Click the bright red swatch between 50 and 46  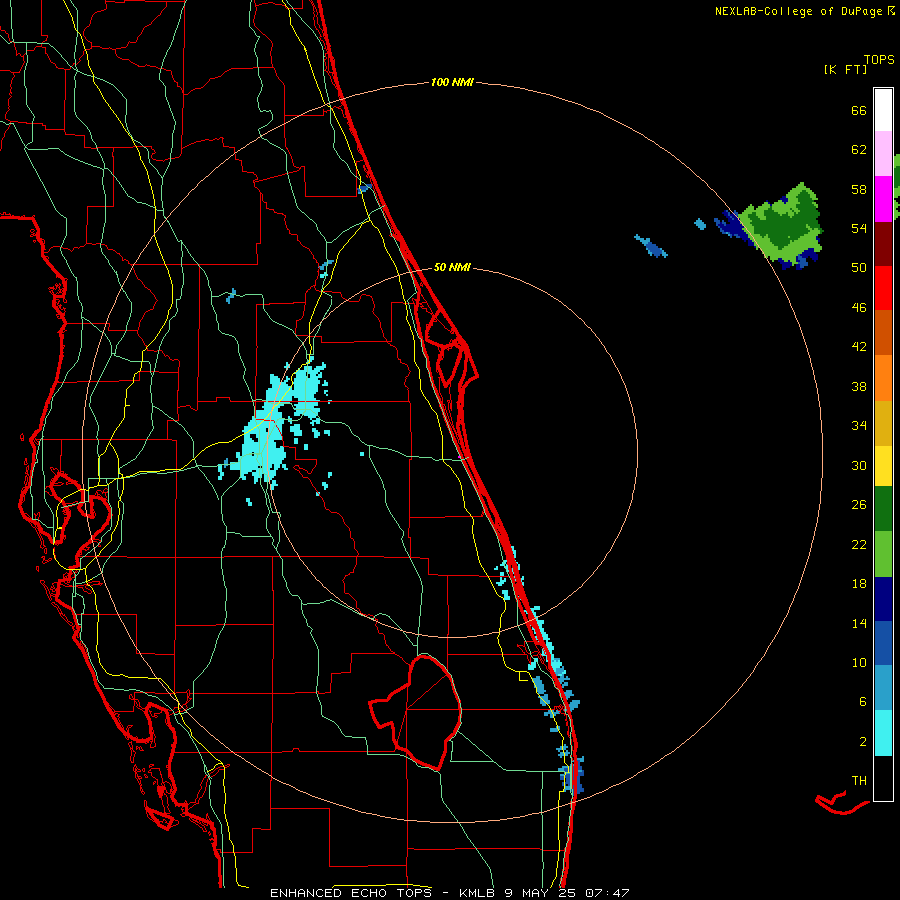883,288
